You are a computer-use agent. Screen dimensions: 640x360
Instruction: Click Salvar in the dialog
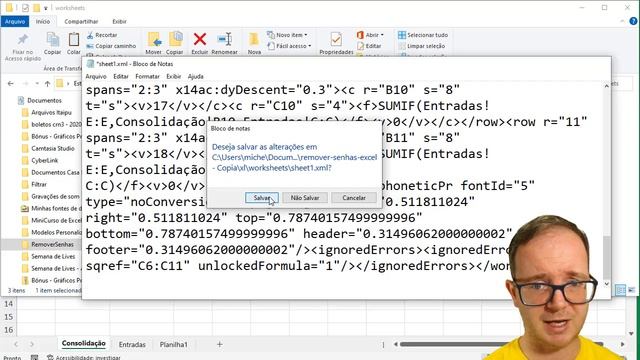pos(262,198)
